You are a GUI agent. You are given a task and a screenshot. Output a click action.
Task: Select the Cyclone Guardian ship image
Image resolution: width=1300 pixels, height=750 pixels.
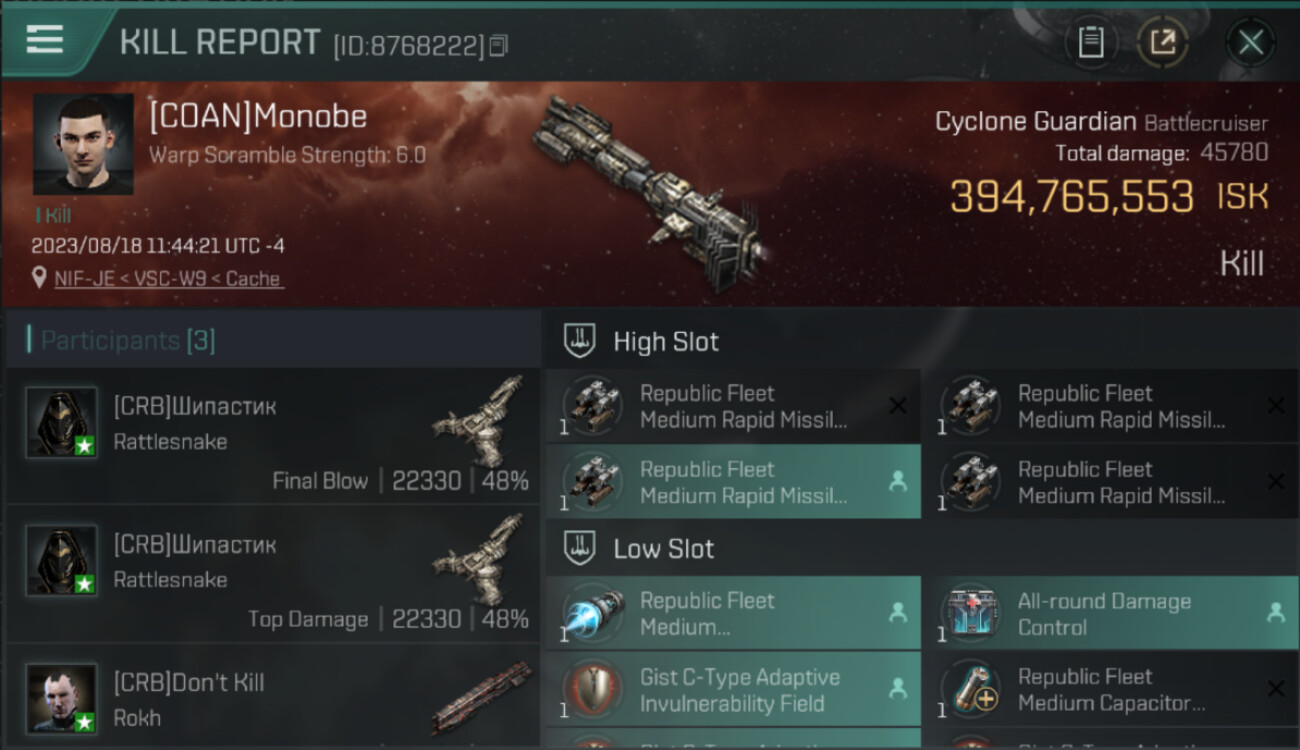point(650,192)
